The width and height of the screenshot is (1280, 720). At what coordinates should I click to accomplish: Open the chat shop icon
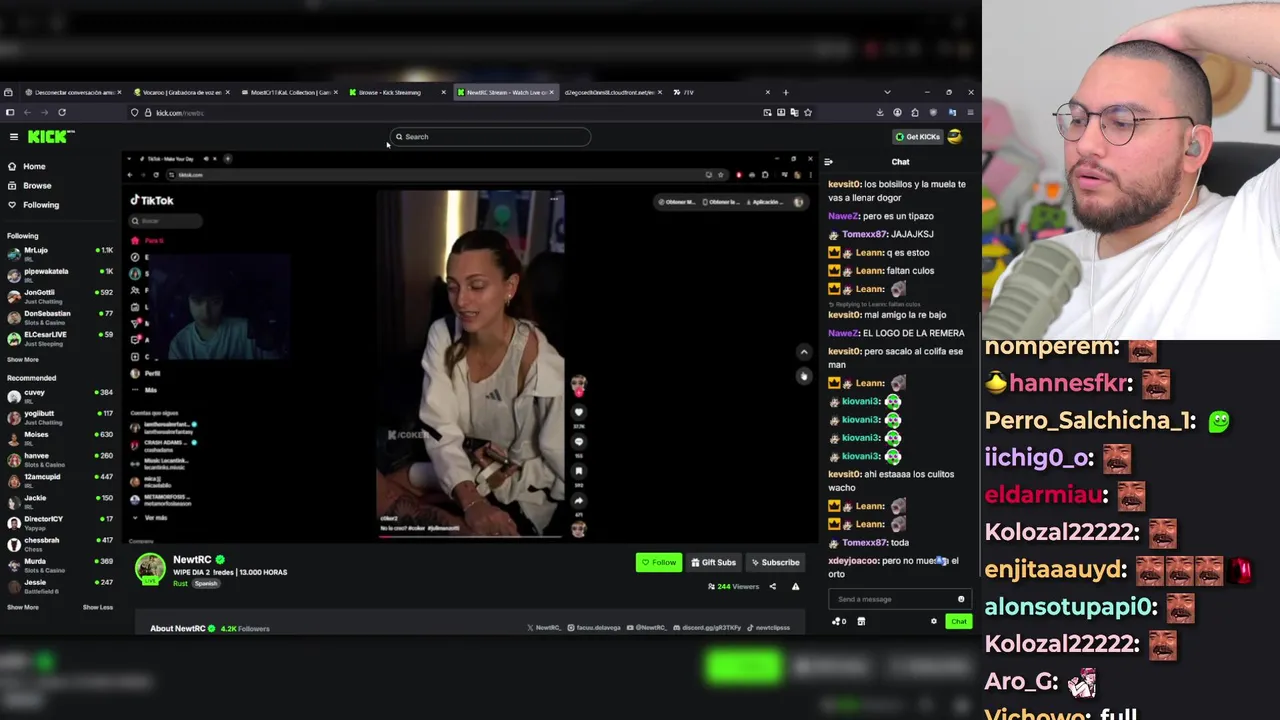click(861, 622)
